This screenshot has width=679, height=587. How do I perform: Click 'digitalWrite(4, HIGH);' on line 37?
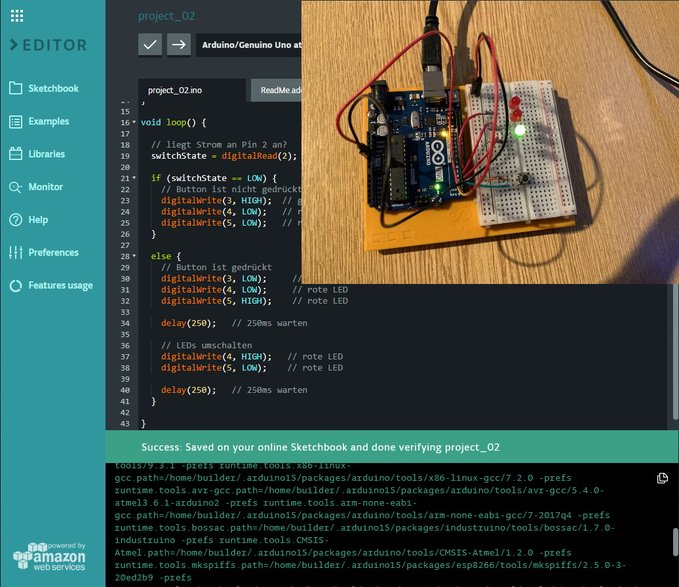click(x=216, y=357)
